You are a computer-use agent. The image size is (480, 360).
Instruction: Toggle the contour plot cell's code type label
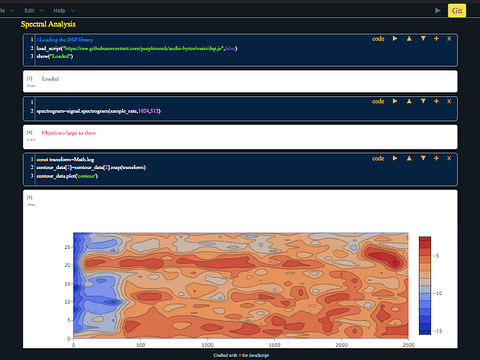point(378,158)
